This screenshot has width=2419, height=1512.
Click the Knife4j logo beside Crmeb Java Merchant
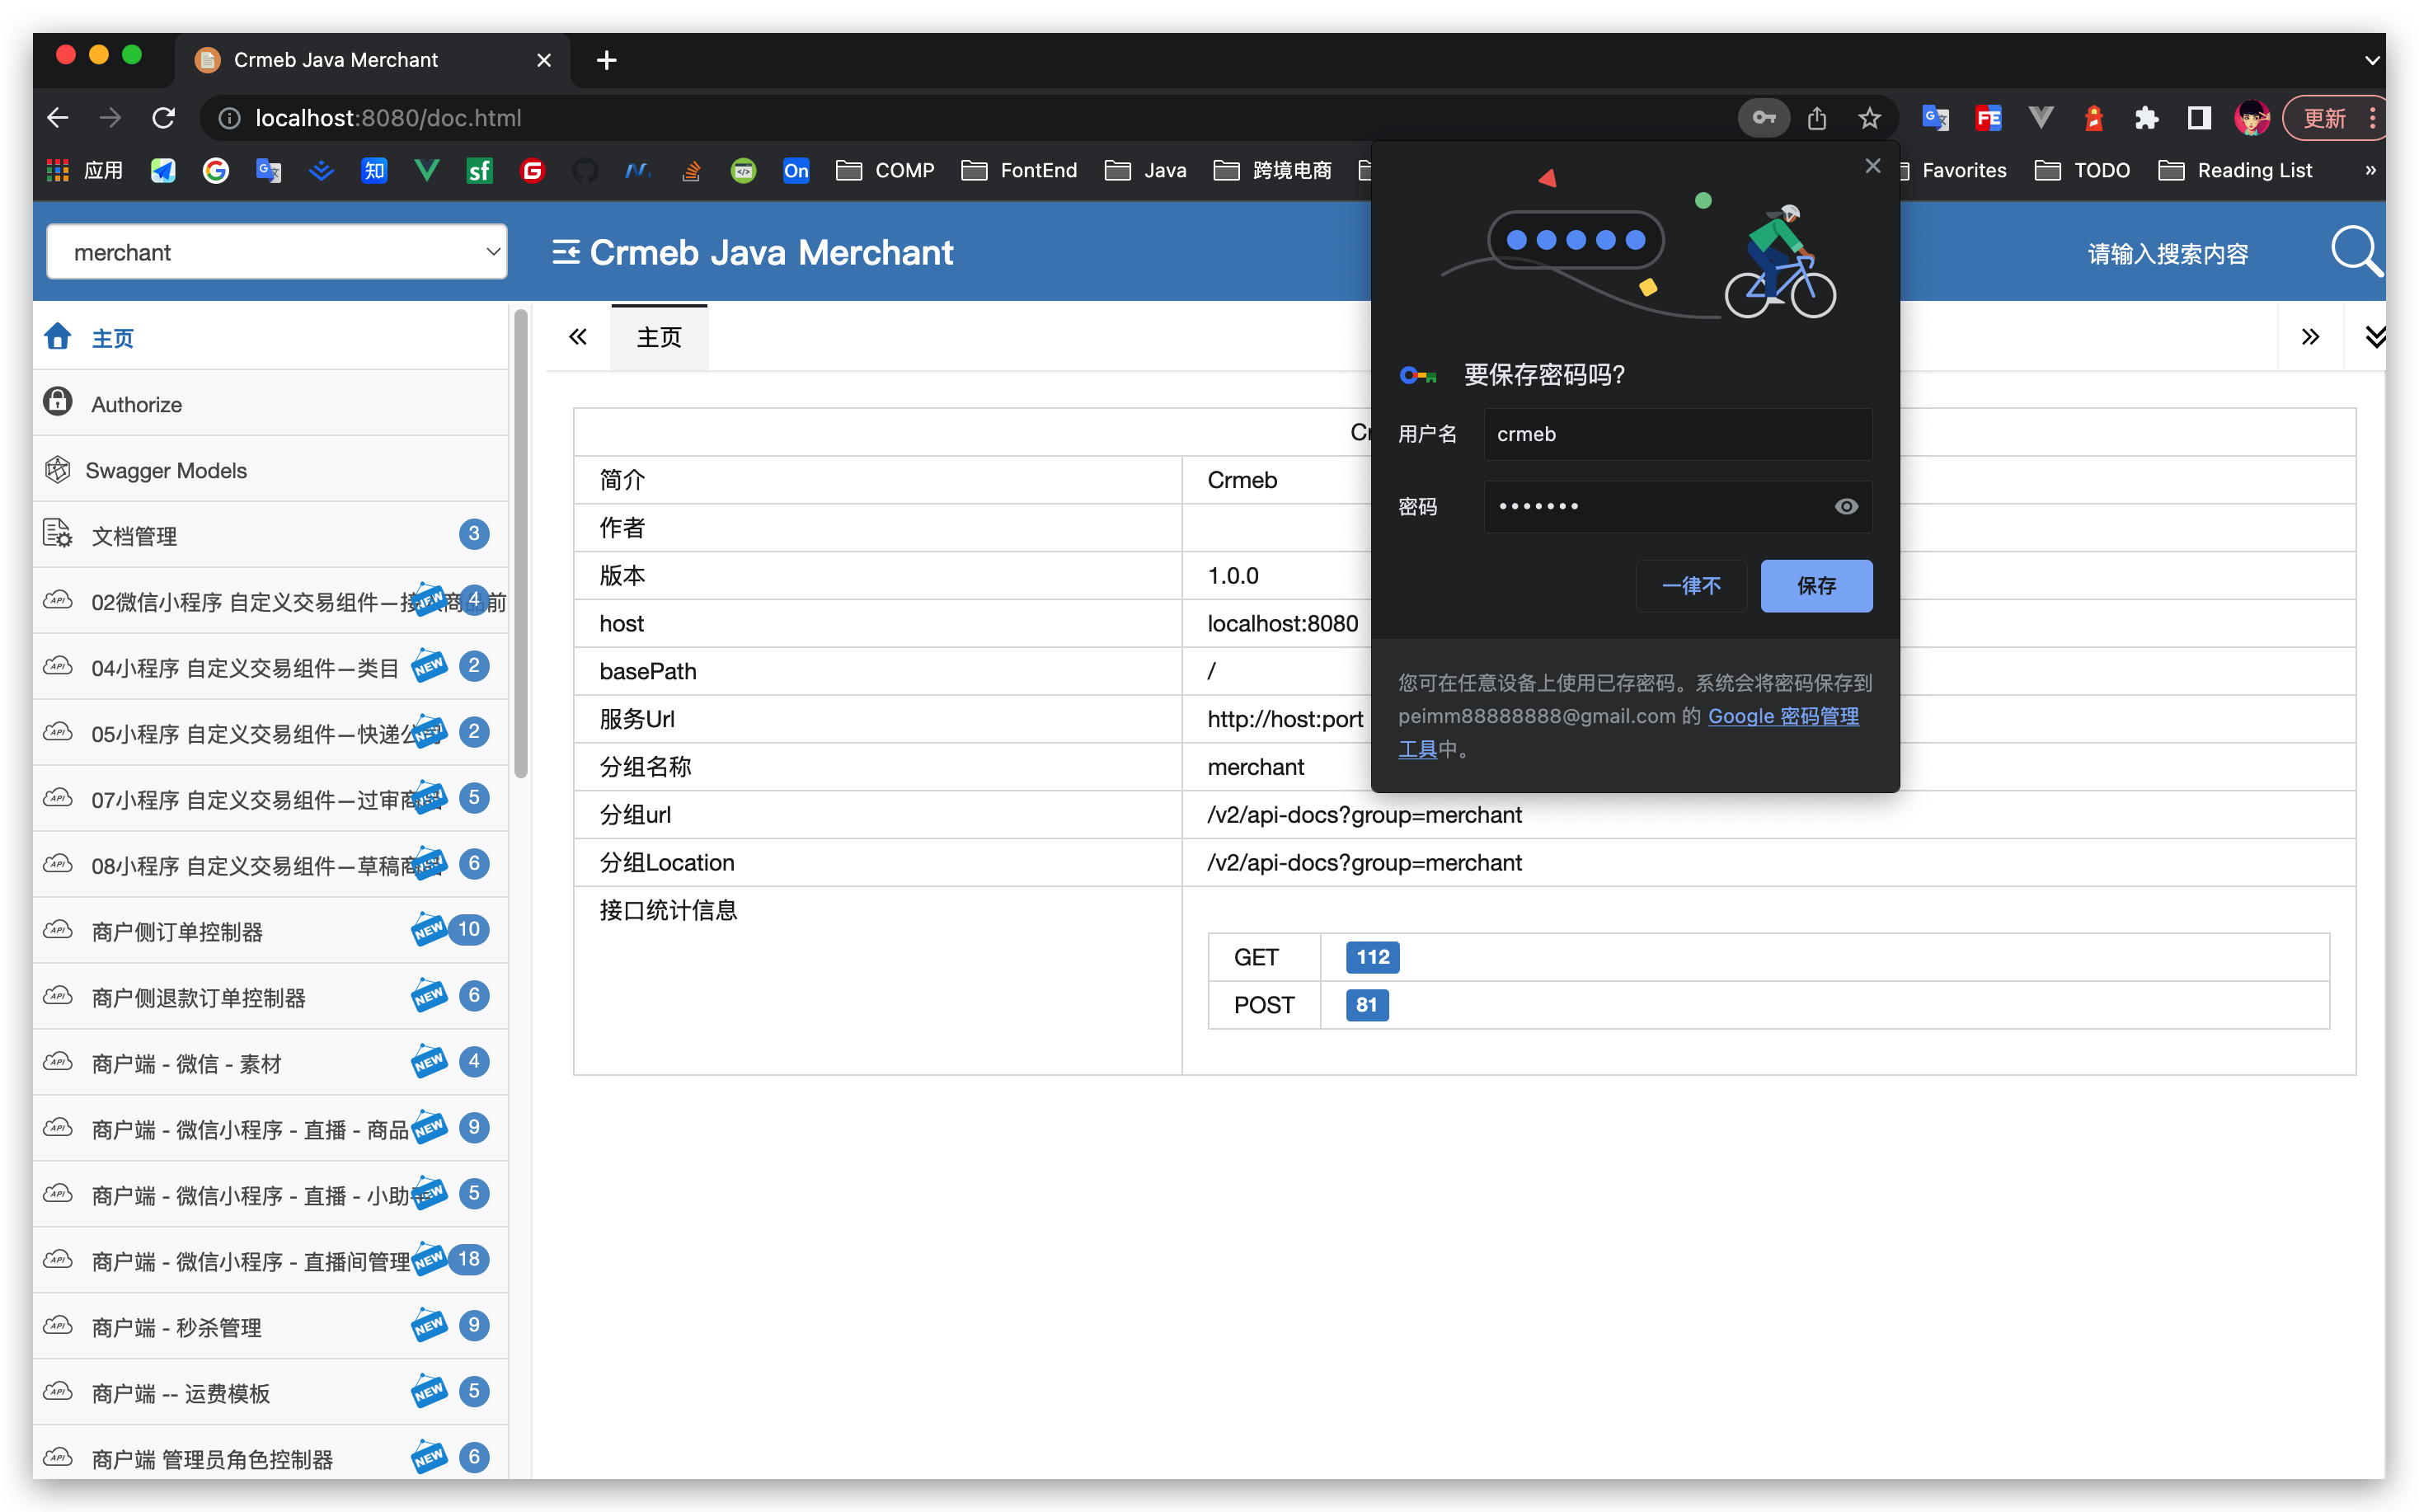coord(566,251)
